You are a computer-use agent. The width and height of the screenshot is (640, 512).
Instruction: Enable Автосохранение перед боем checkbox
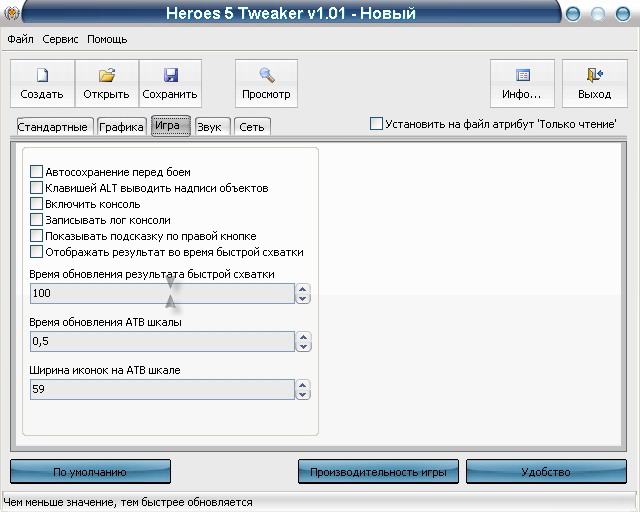click(36, 172)
